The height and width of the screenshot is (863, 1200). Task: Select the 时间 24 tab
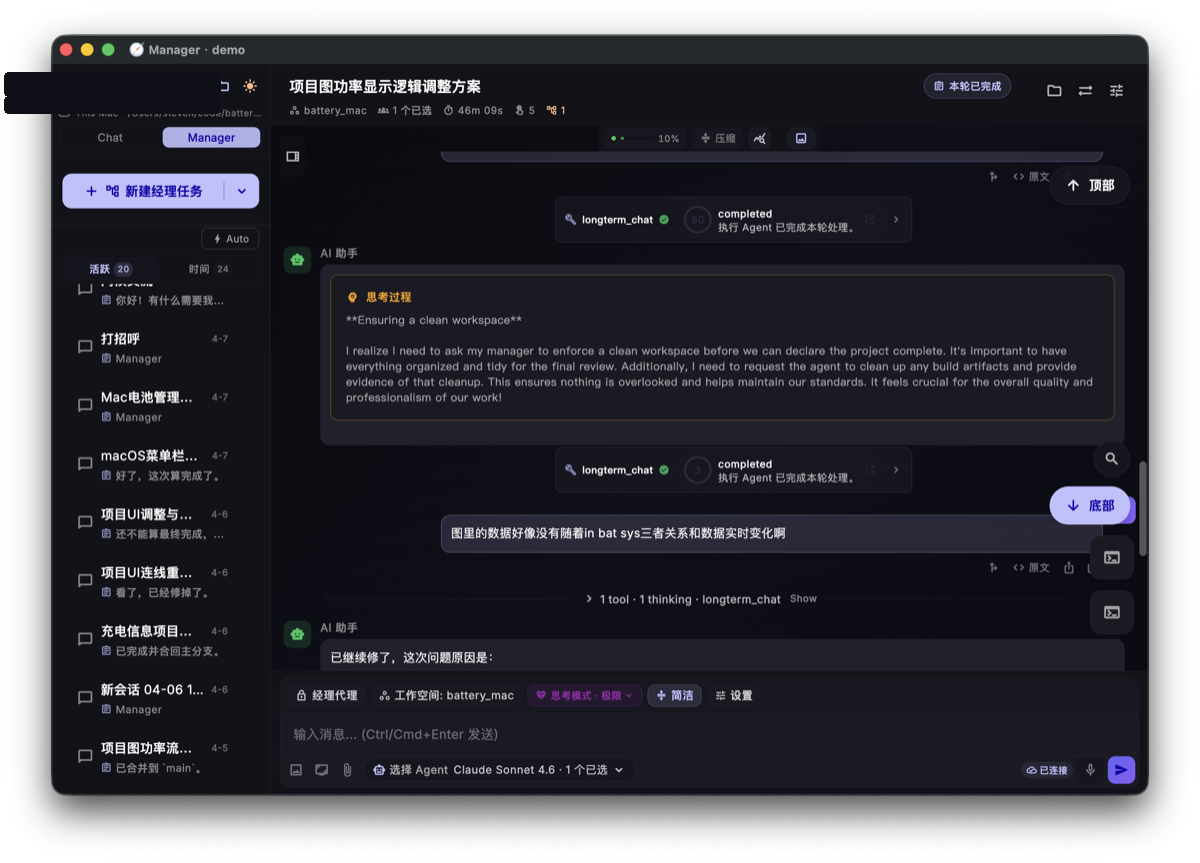208,269
